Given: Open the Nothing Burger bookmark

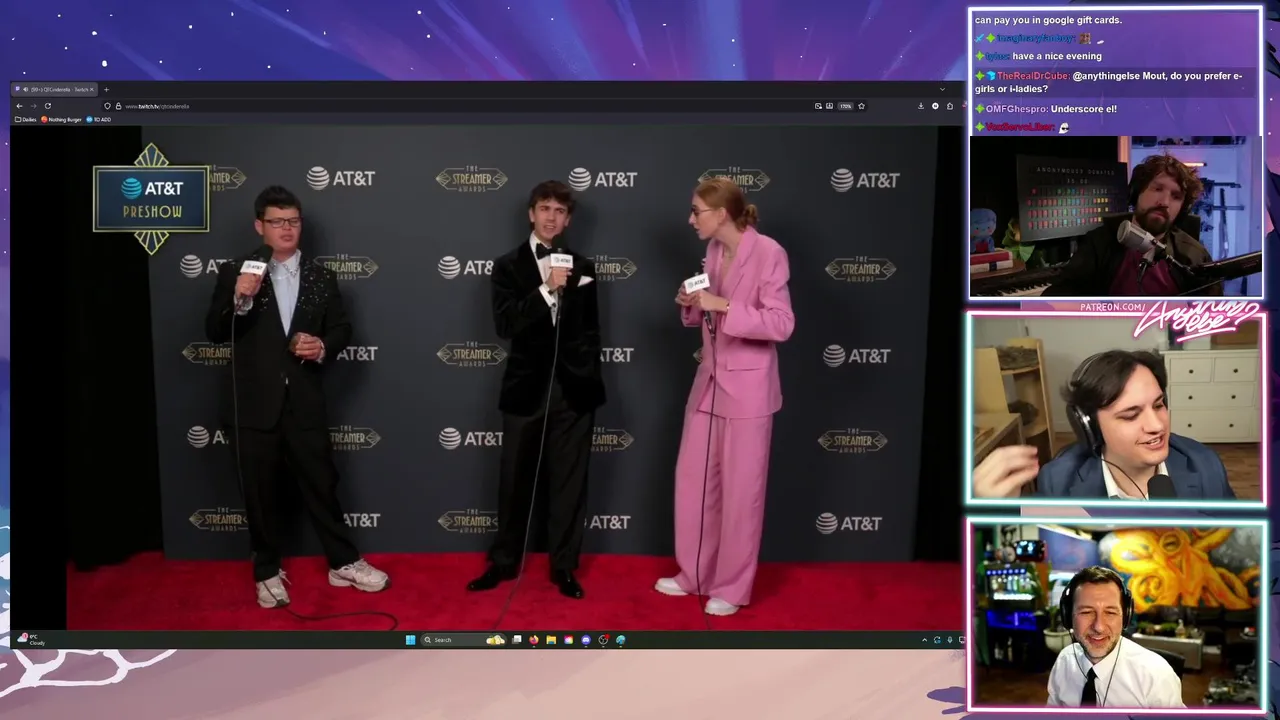Looking at the screenshot, I should (x=62, y=119).
